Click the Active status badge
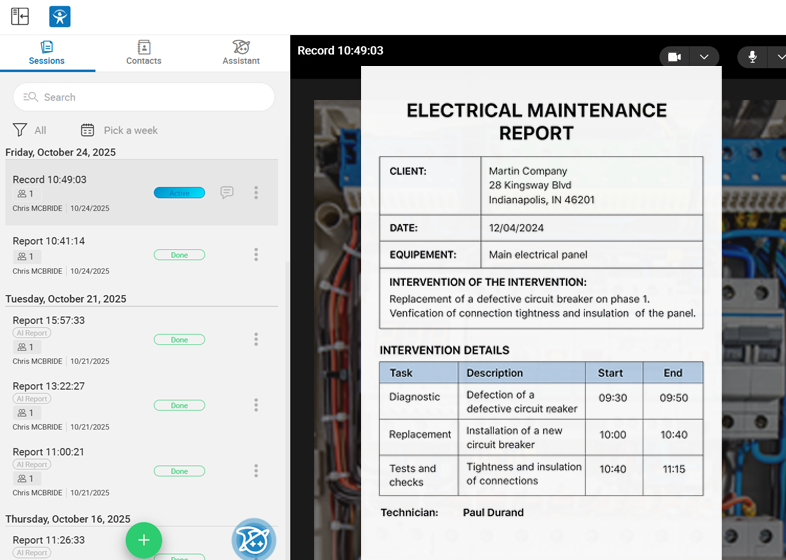Viewport: 786px width, 560px height. click(x=179, y=193)
